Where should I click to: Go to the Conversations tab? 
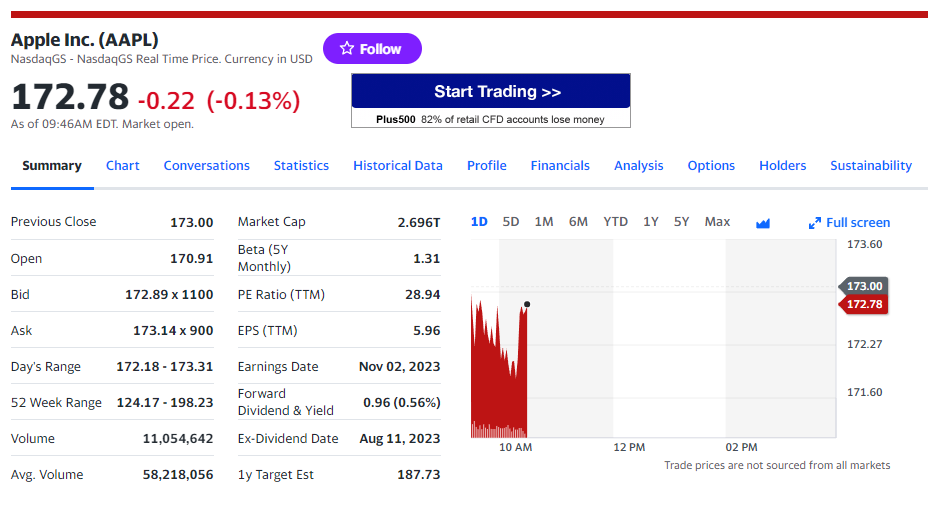[x=207, y=166]
